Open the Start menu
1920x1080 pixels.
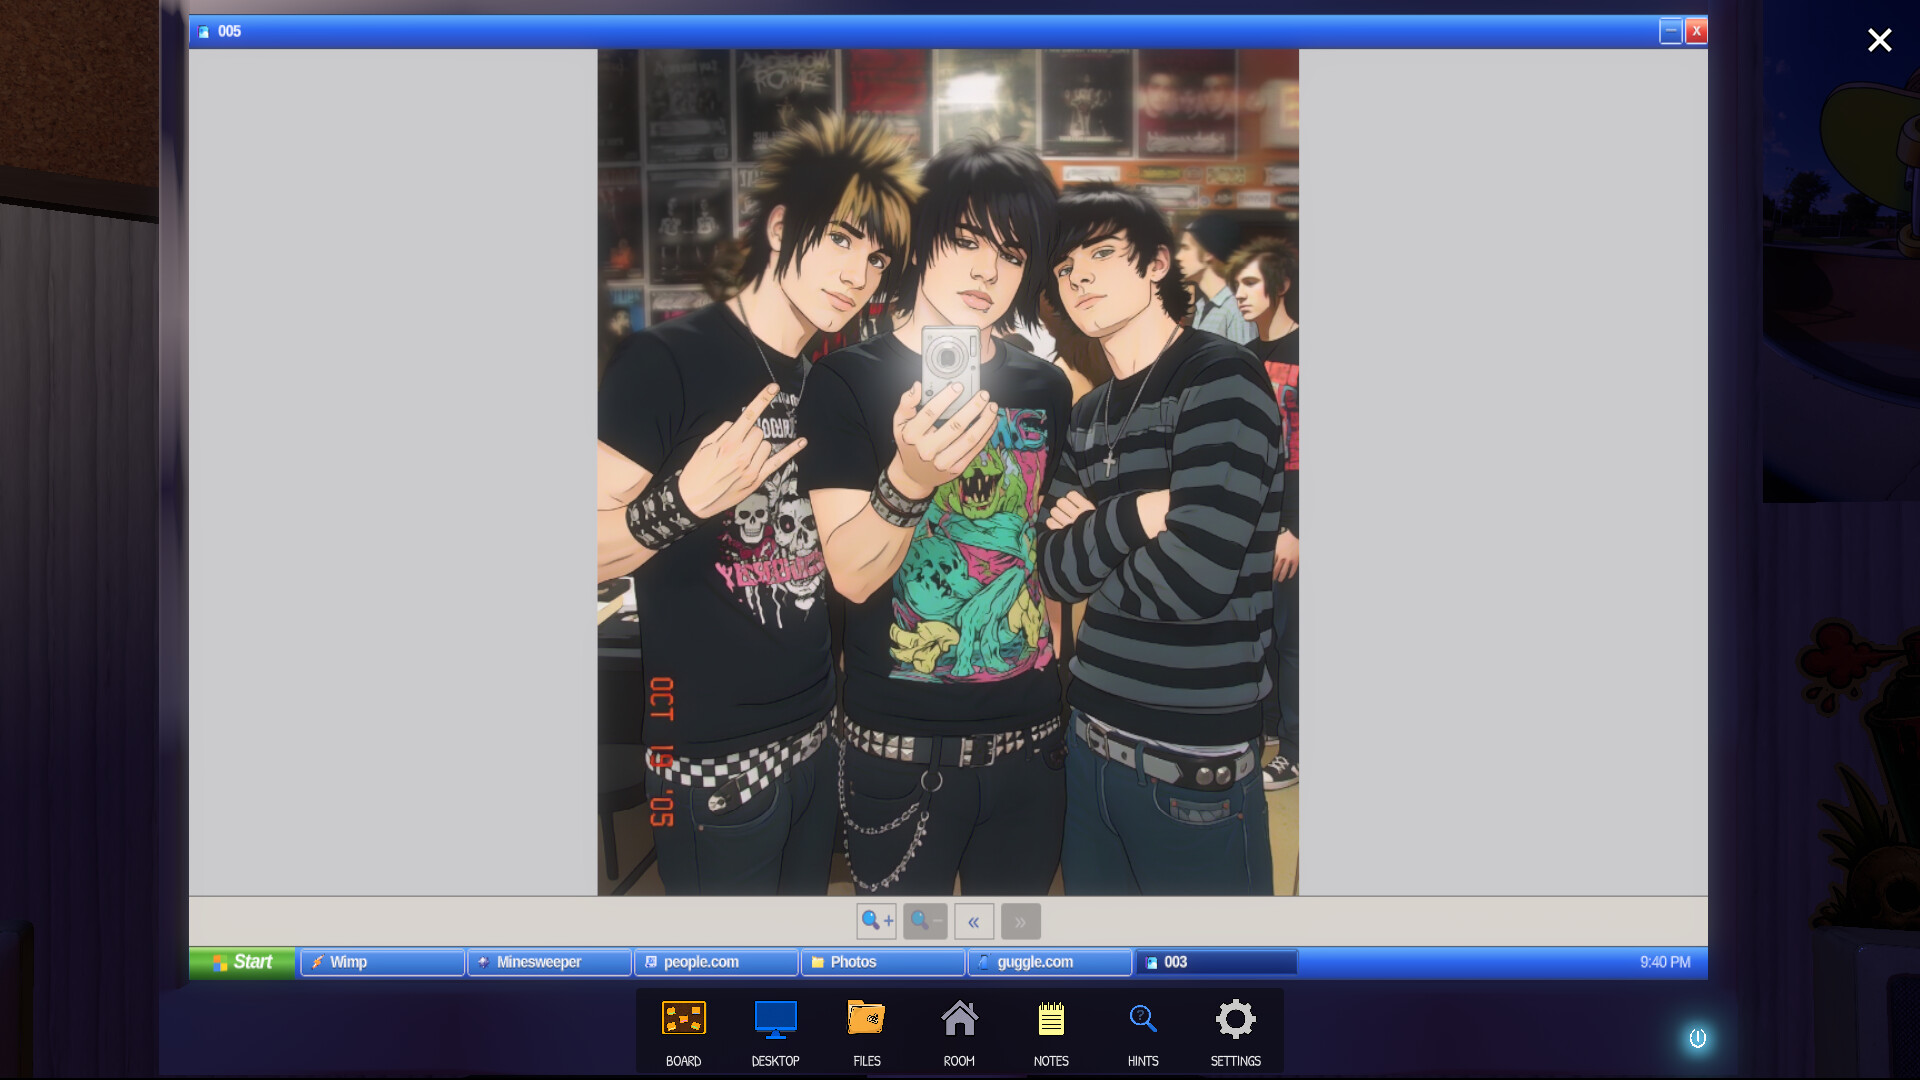click(242, 962)
